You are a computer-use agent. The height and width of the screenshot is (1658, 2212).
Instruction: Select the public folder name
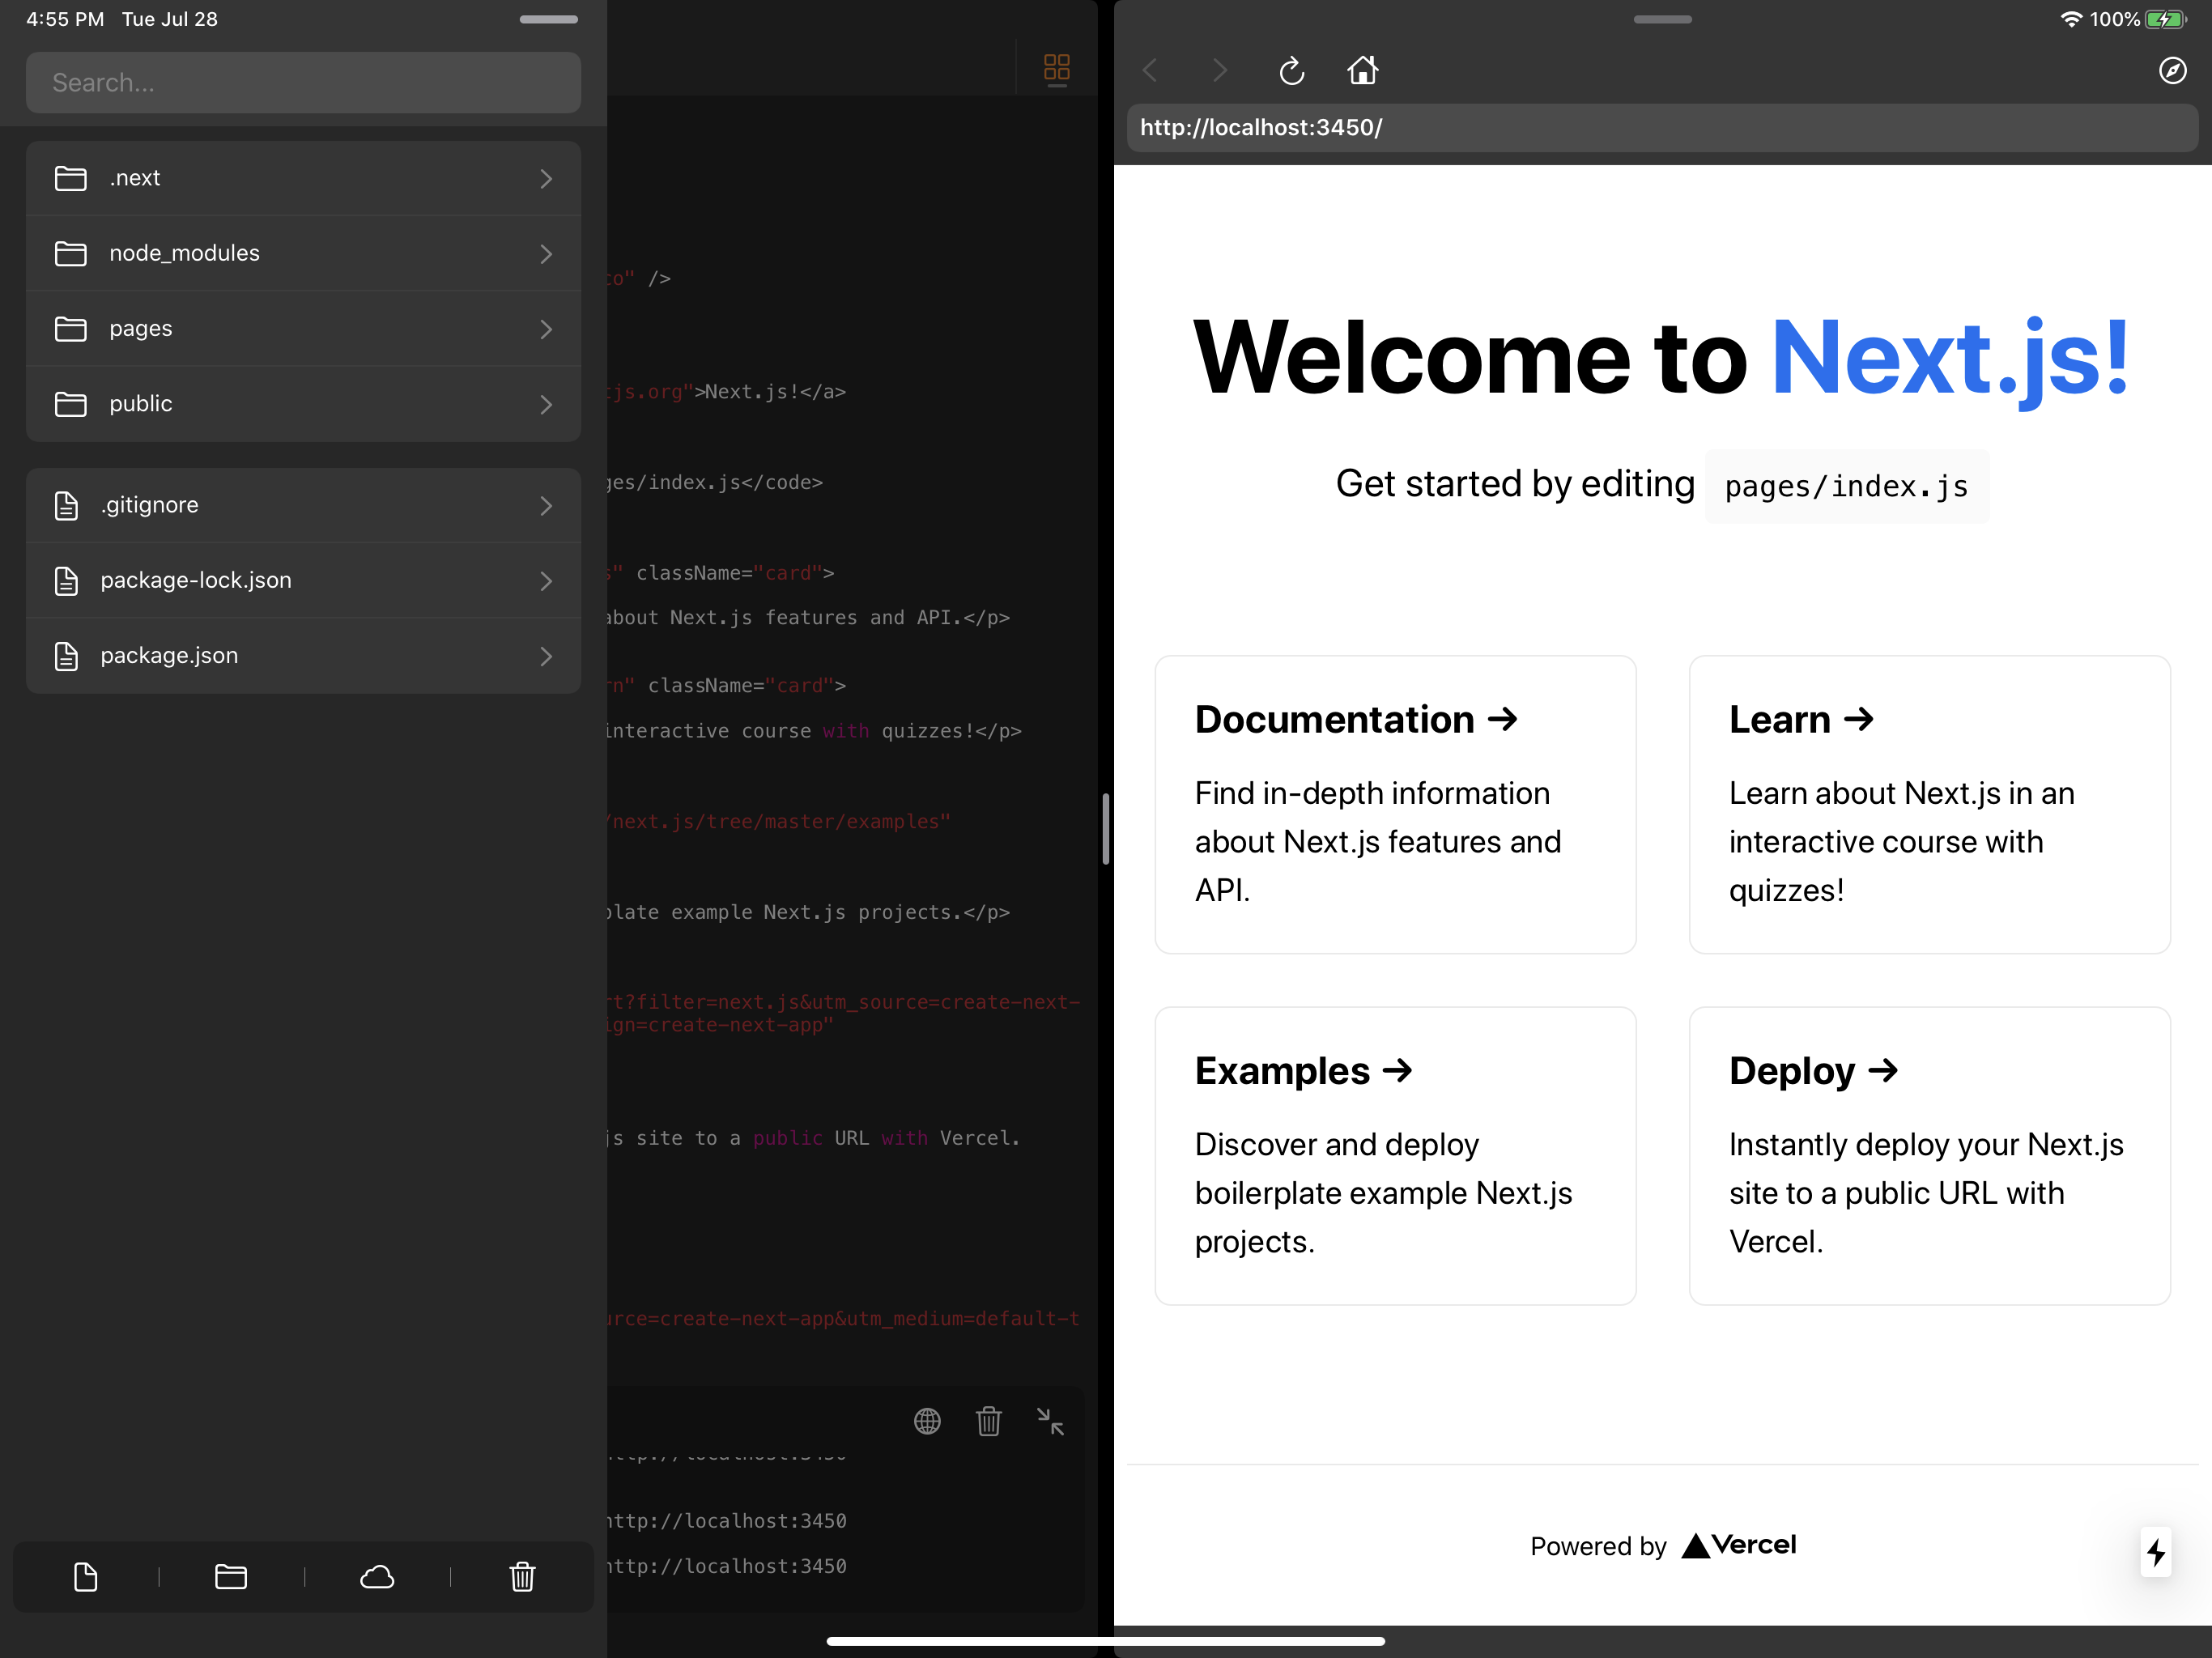pyautogui.click(x=141, y=404)
